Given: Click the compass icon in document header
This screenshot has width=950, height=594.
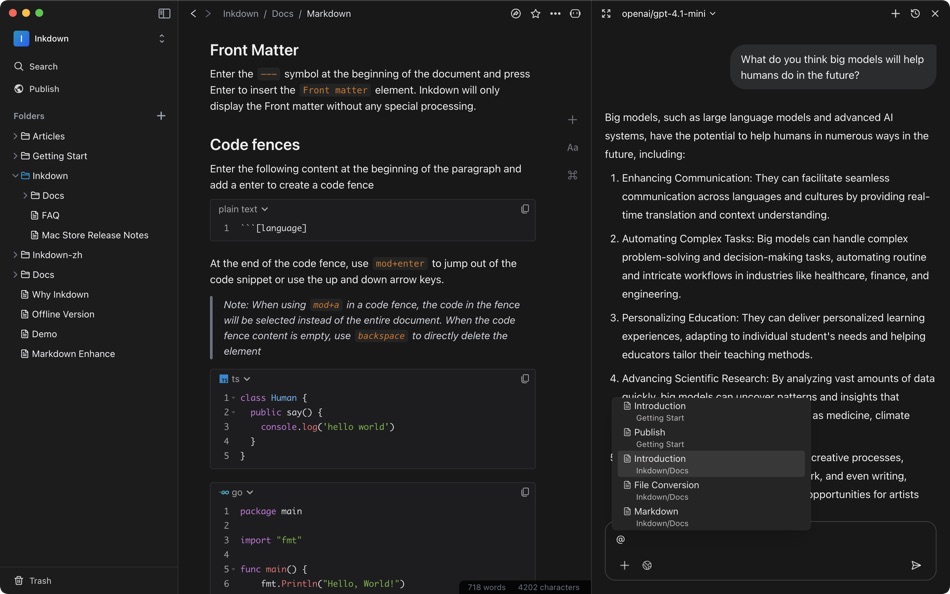Looking at the screenshot, I should [516, 13].
